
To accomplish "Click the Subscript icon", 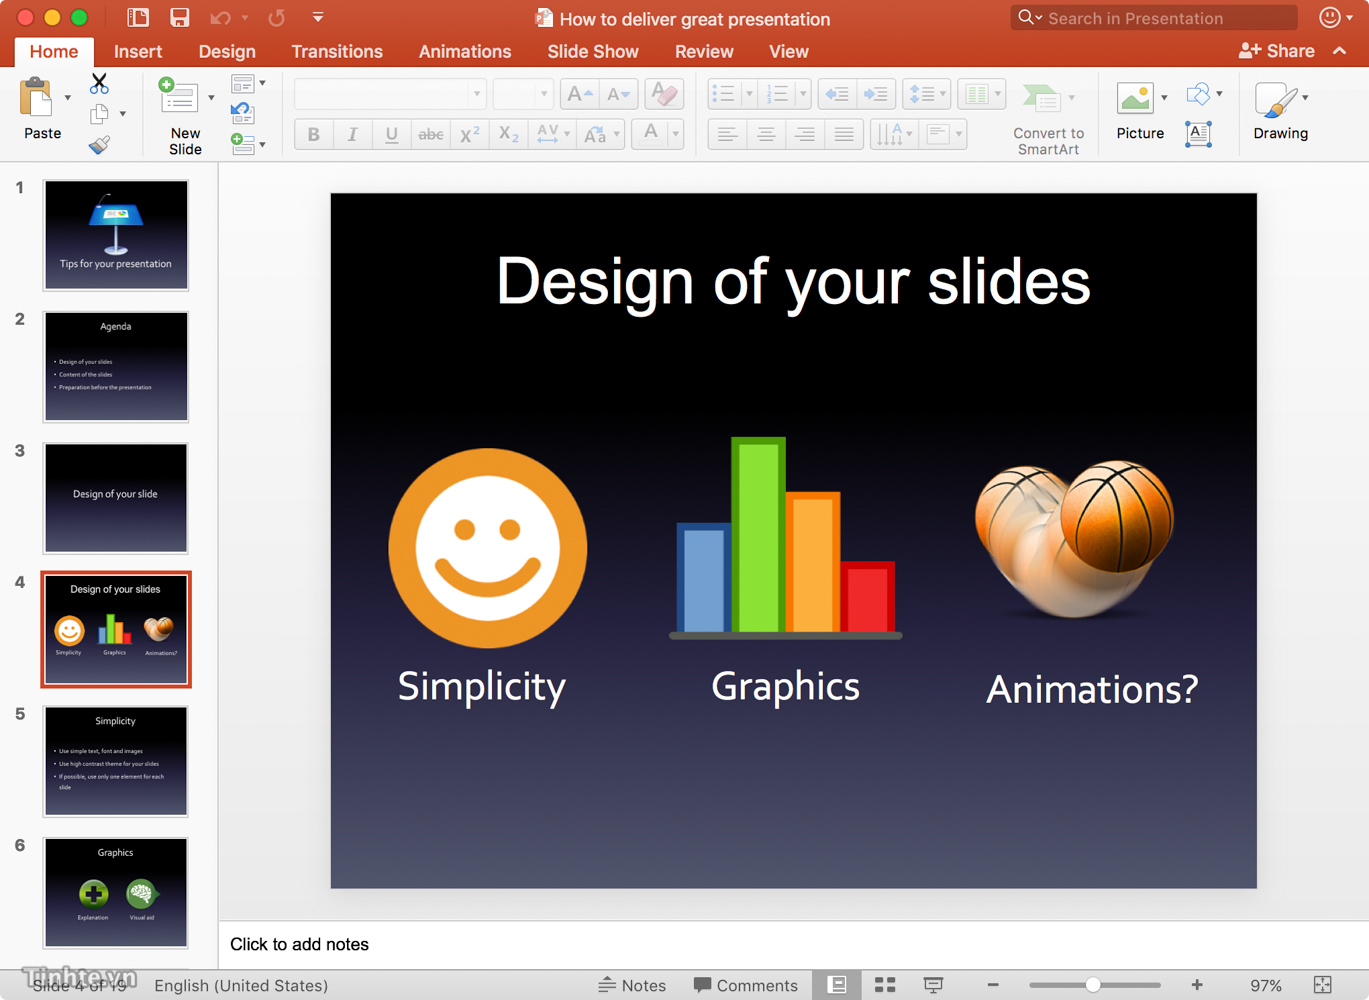I will (x=508, y=134).
